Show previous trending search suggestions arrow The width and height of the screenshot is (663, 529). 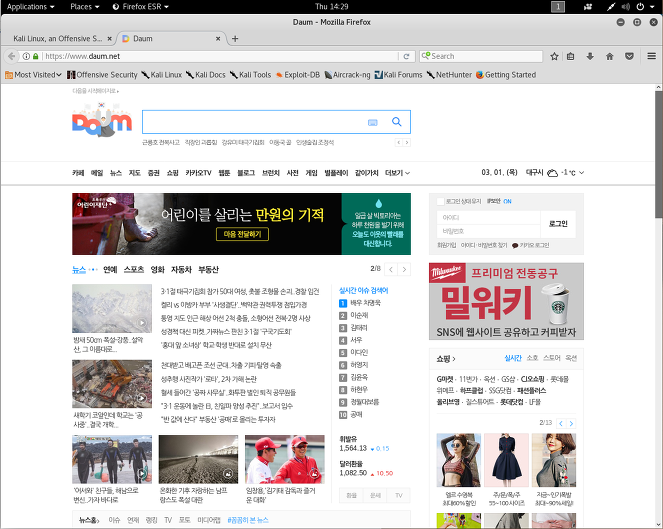(399, 143)
